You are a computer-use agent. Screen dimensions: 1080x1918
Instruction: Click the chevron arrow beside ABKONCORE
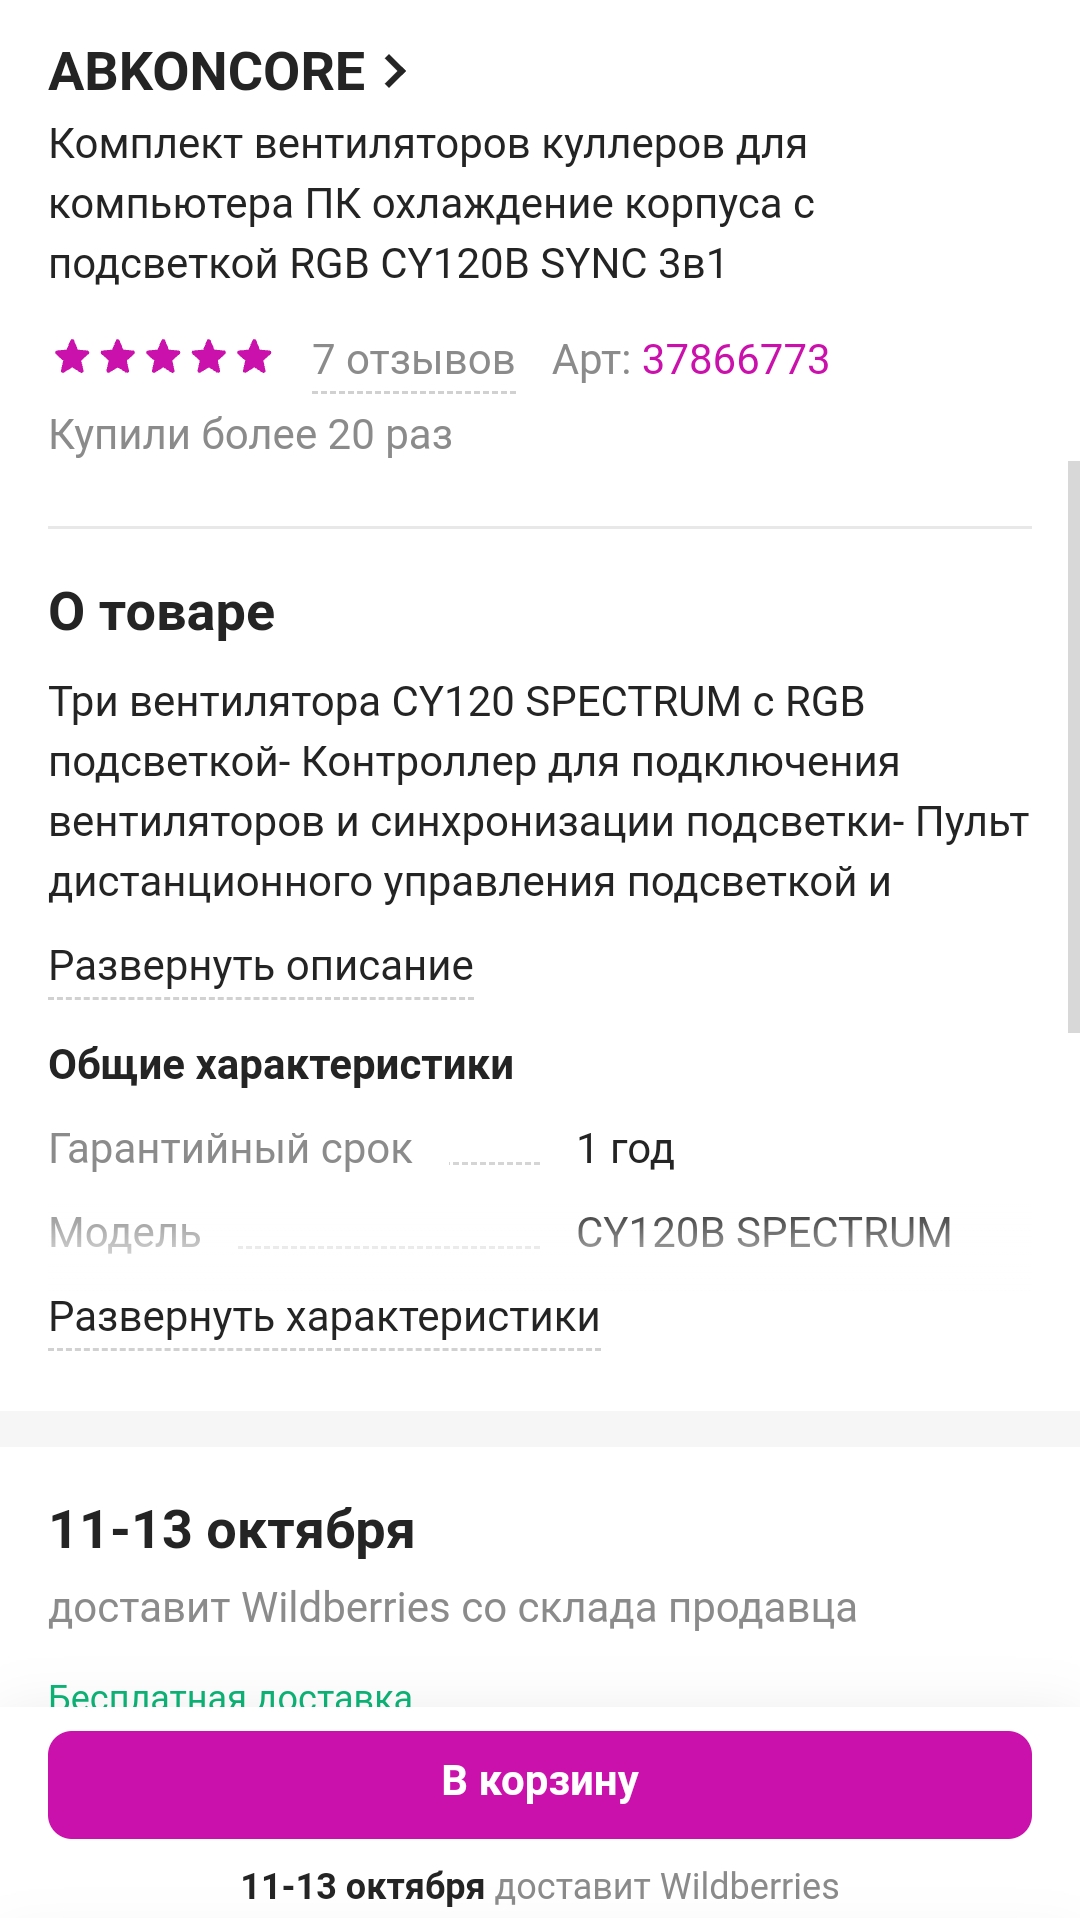coord(396,72)
